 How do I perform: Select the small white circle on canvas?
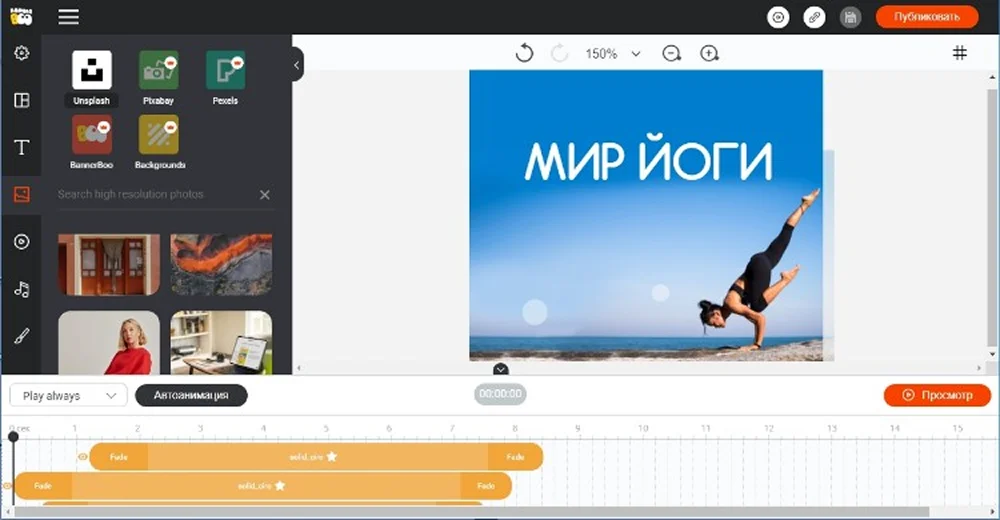tap(660, 293)
